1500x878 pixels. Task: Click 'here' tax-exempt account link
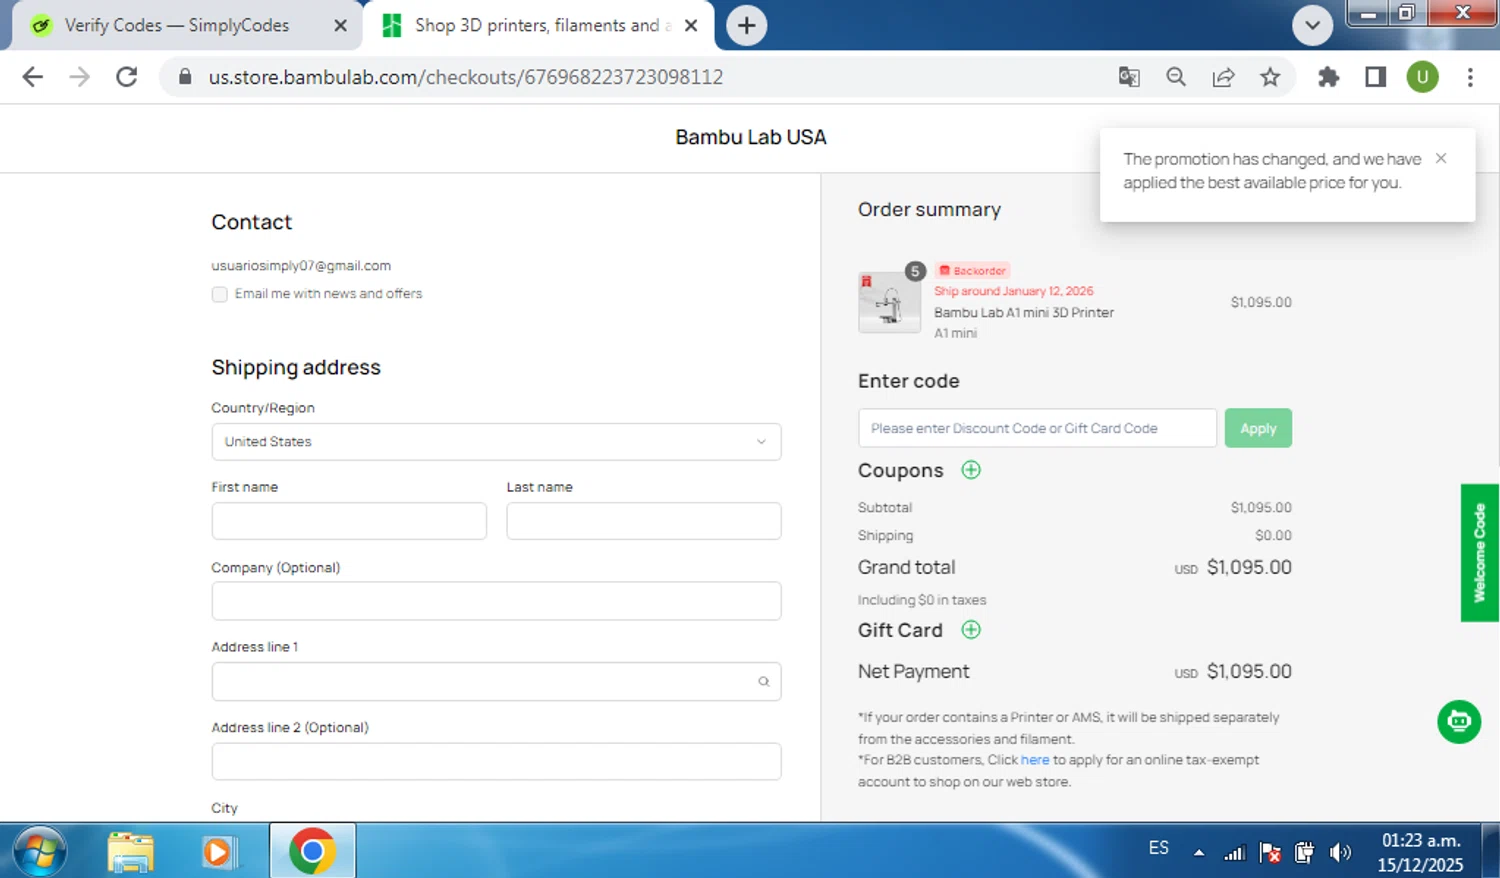1035,760
